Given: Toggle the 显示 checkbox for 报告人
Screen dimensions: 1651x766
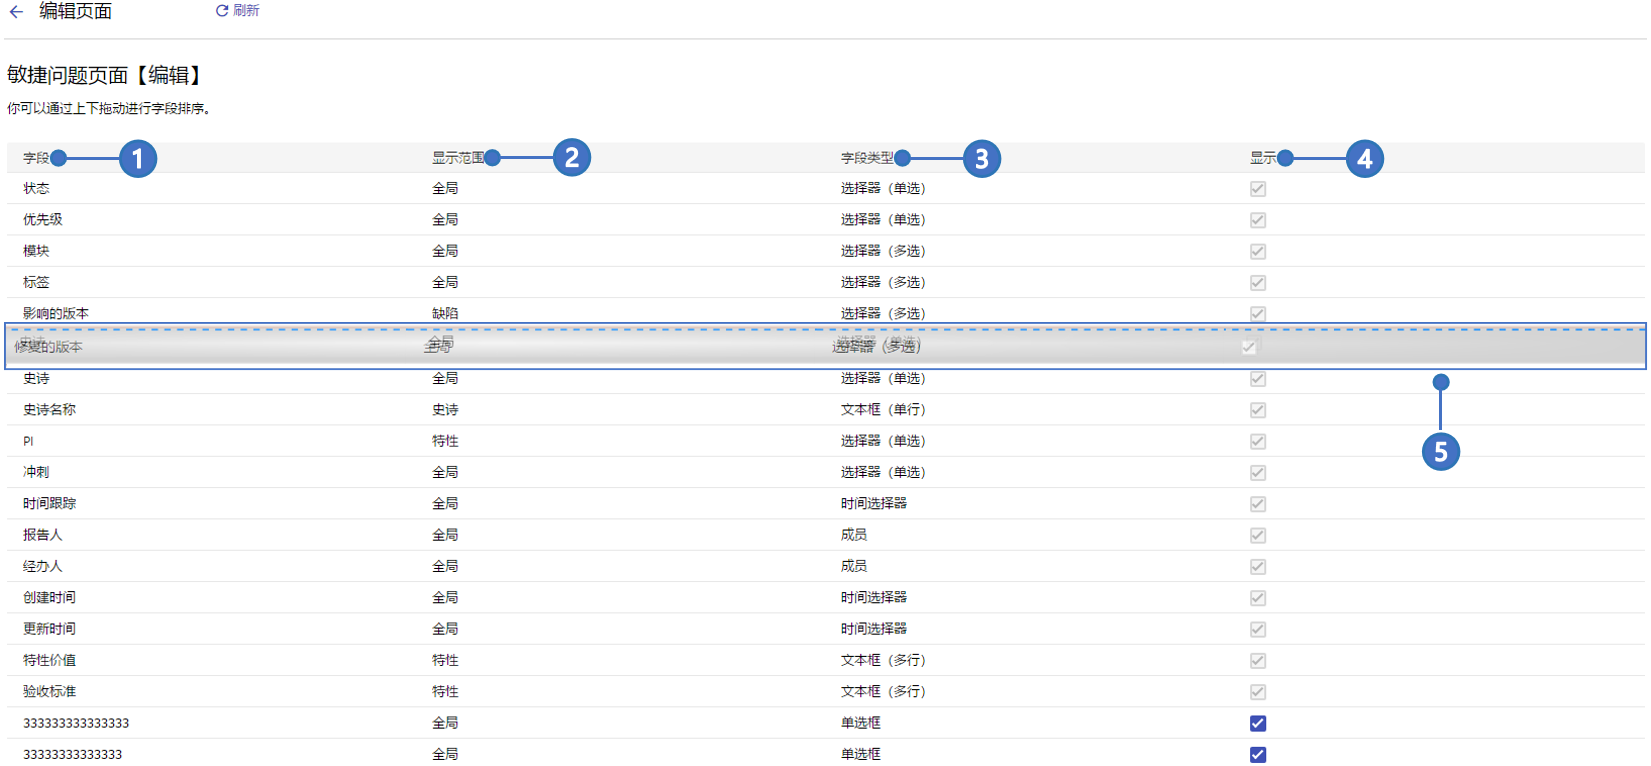Looking at the screenshot, I should [1258, 536].
